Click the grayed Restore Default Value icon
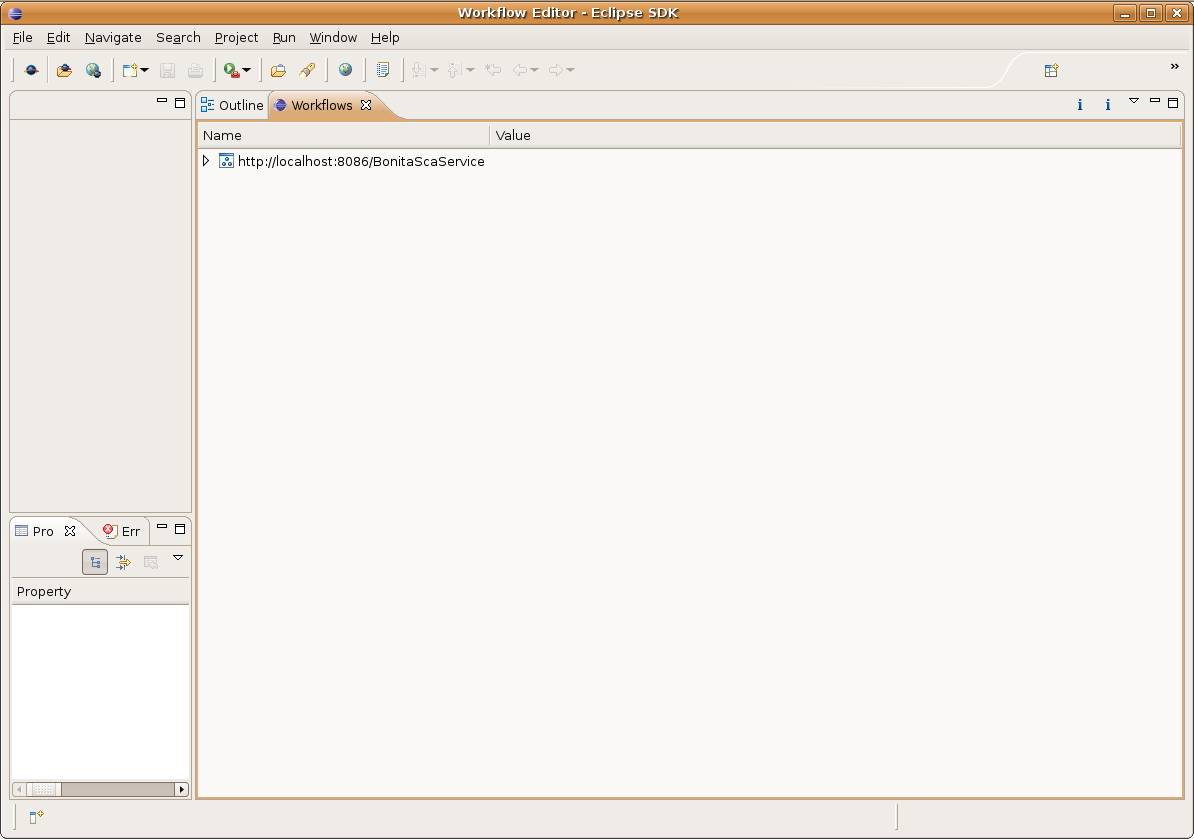Image resolution: width=1194 pixels, height=839 pixels. pos(151,563)
